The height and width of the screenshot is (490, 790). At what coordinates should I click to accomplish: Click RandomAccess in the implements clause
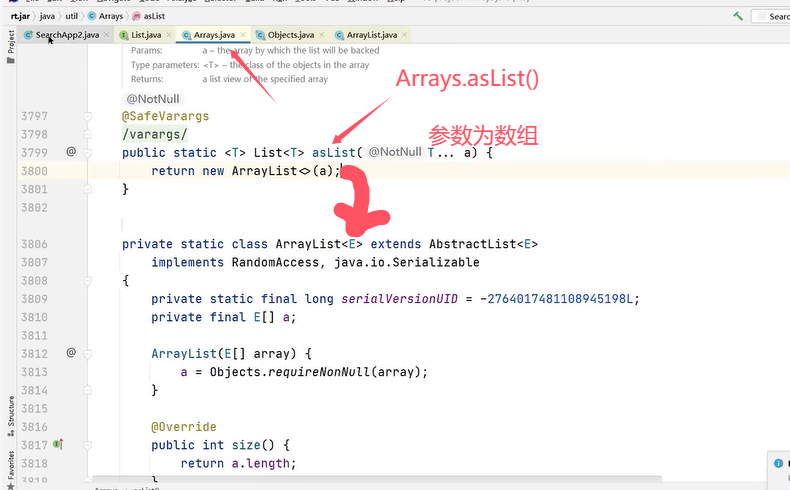[275, 262]
